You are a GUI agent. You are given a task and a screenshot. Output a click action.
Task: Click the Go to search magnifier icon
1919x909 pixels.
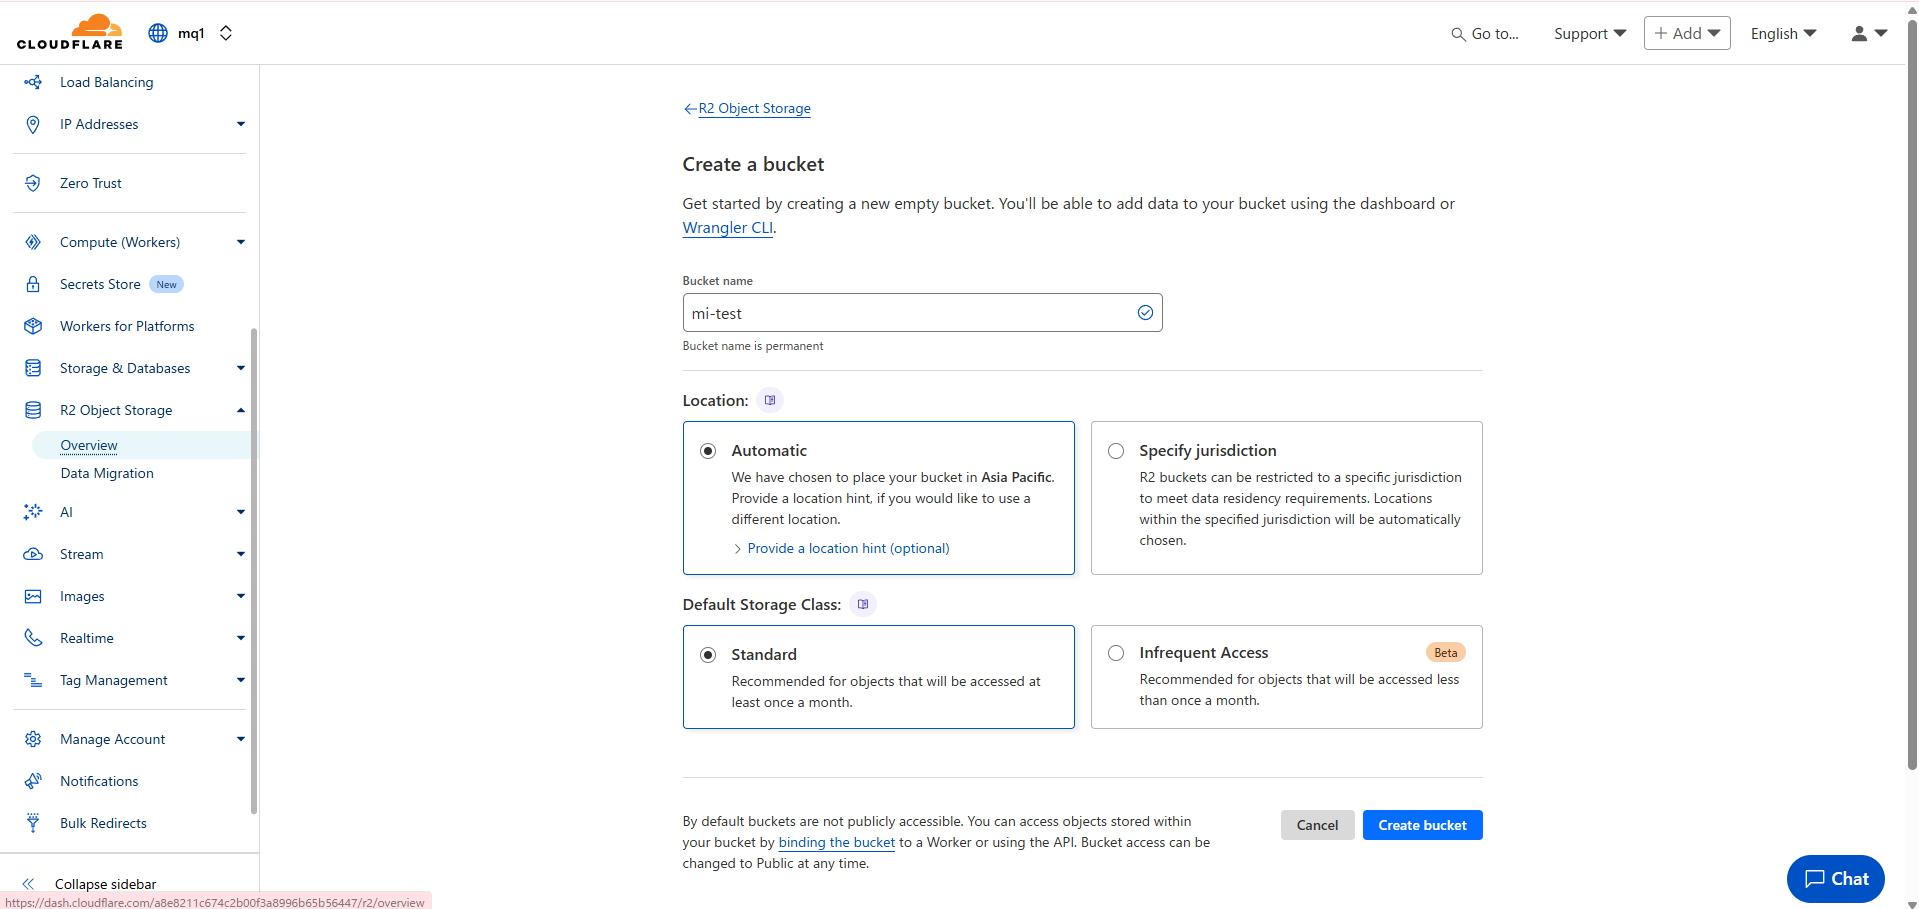(1458, 34)
